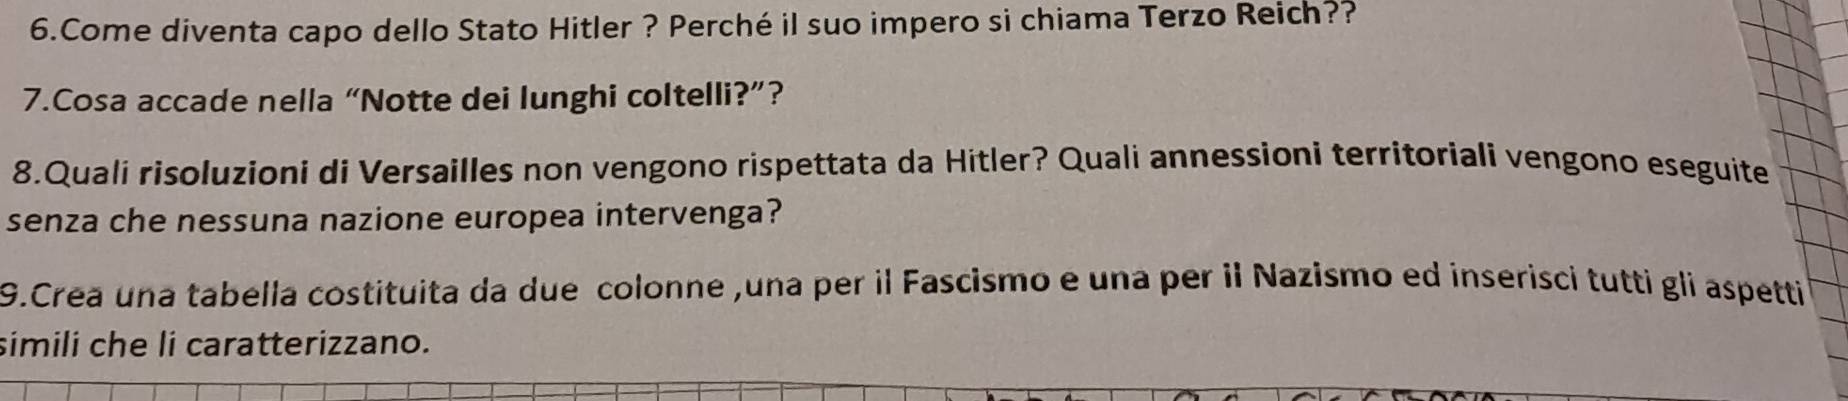This screenshot has height=401, width=1848.
Task: Click the question number 7
Action: [30, 102]
